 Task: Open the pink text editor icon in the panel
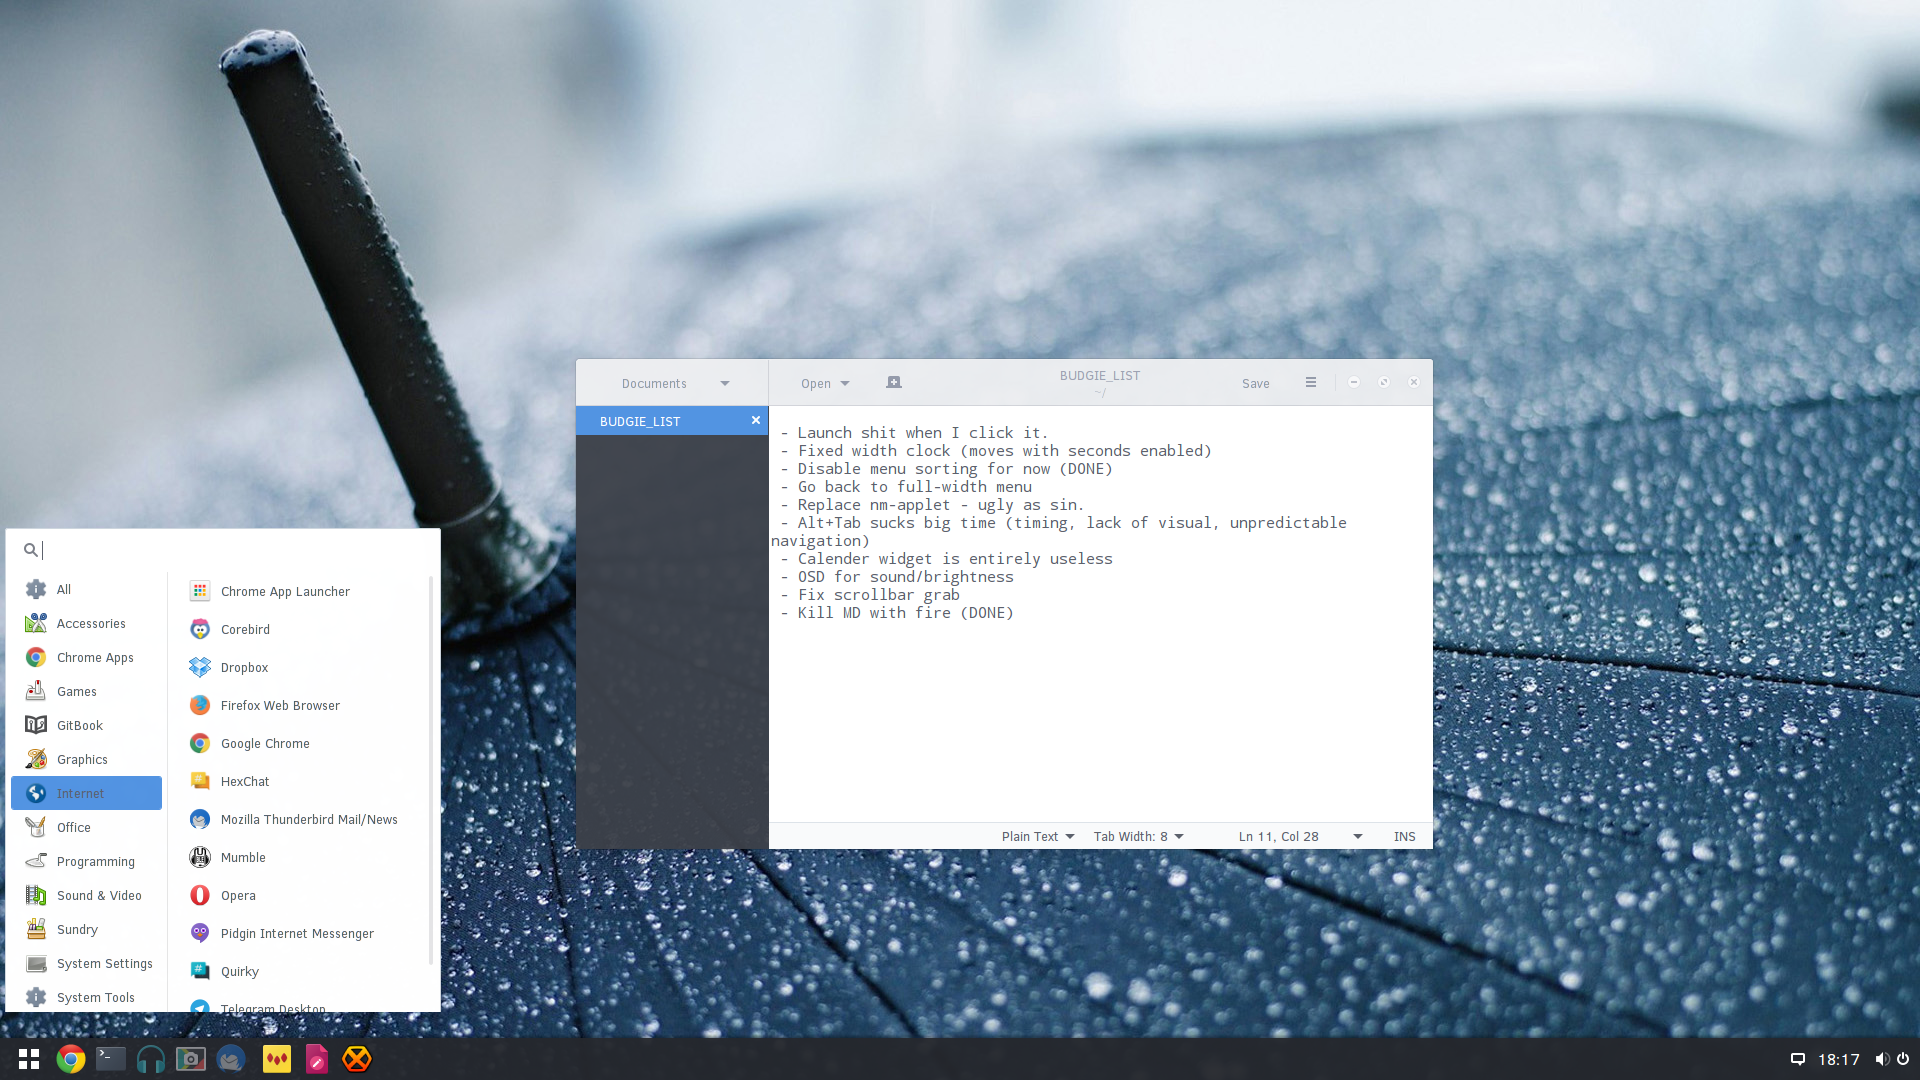tap(317, 1059)
